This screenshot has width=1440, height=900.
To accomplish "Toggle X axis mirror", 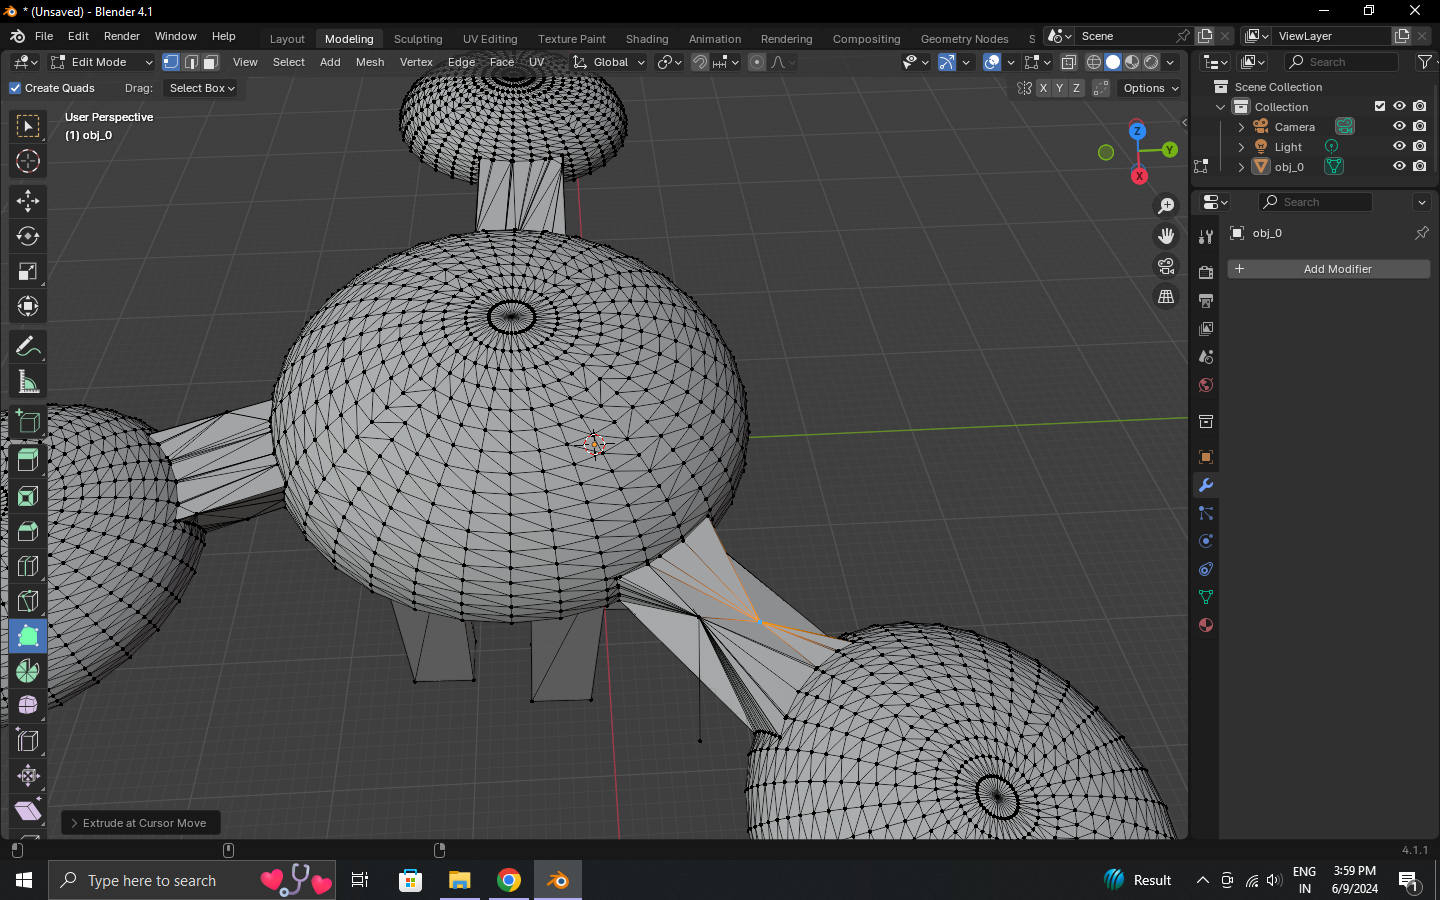I will [x=1043, y=88].
